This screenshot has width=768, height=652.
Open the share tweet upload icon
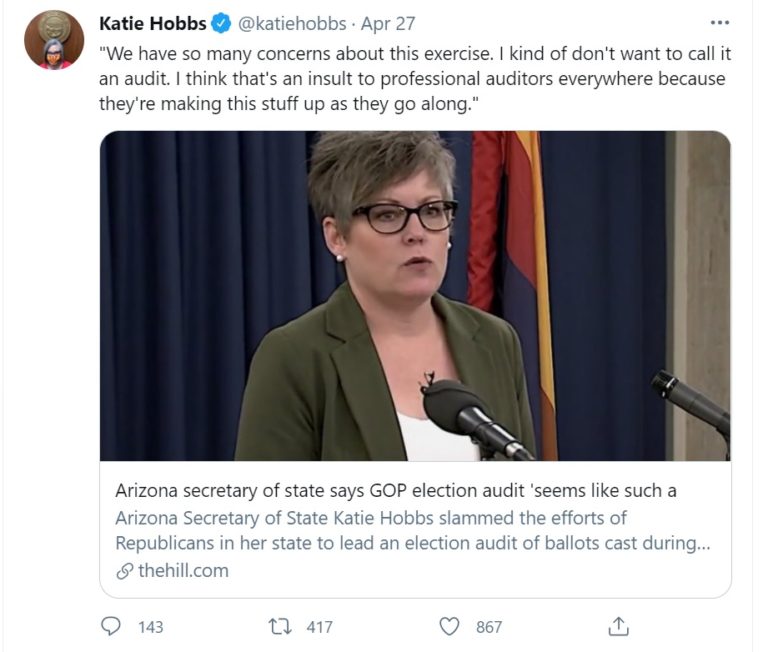619,626
